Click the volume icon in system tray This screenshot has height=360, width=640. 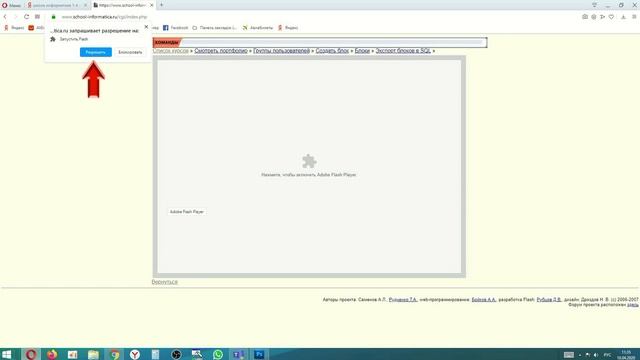596,355
